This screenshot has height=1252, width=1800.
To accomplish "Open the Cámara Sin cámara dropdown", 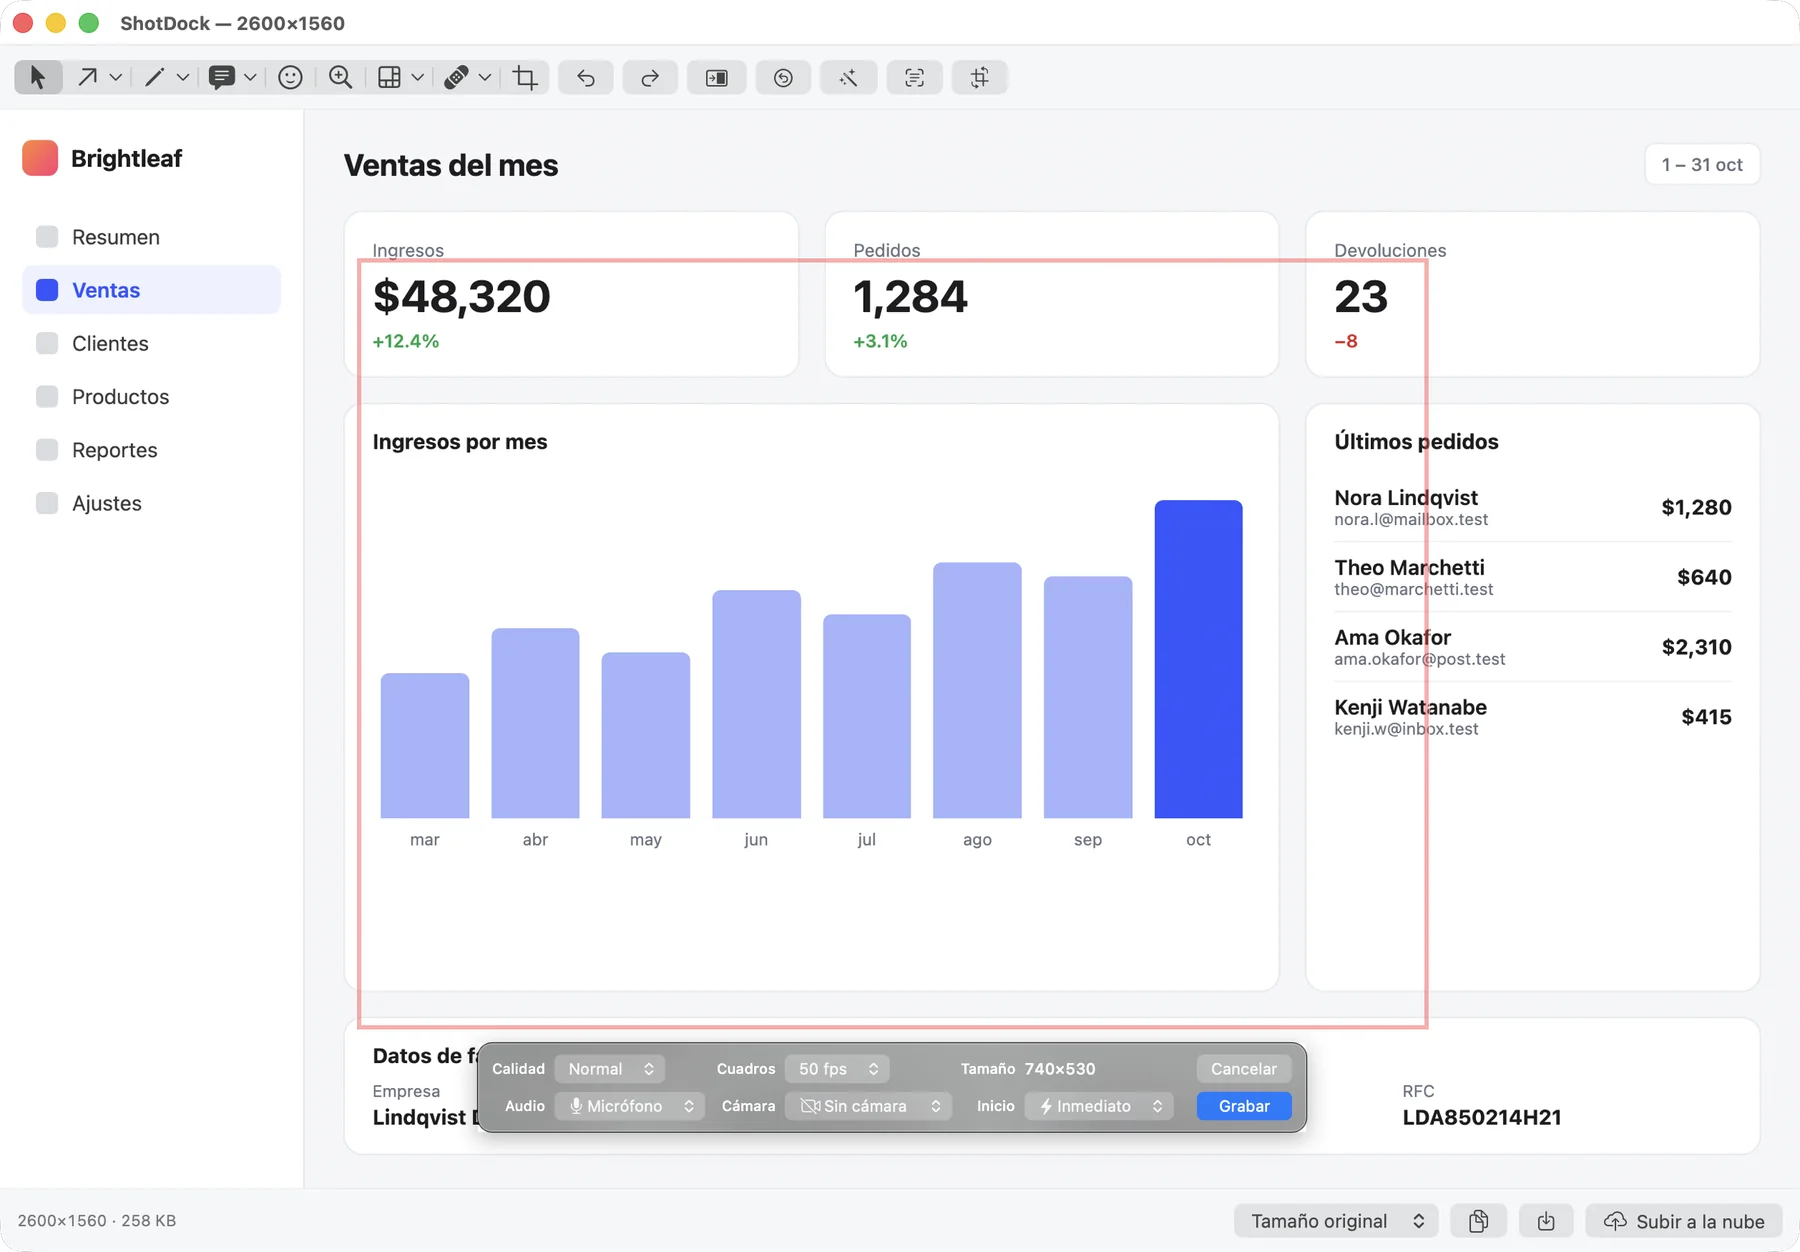I will click(x=868, y=1106).
